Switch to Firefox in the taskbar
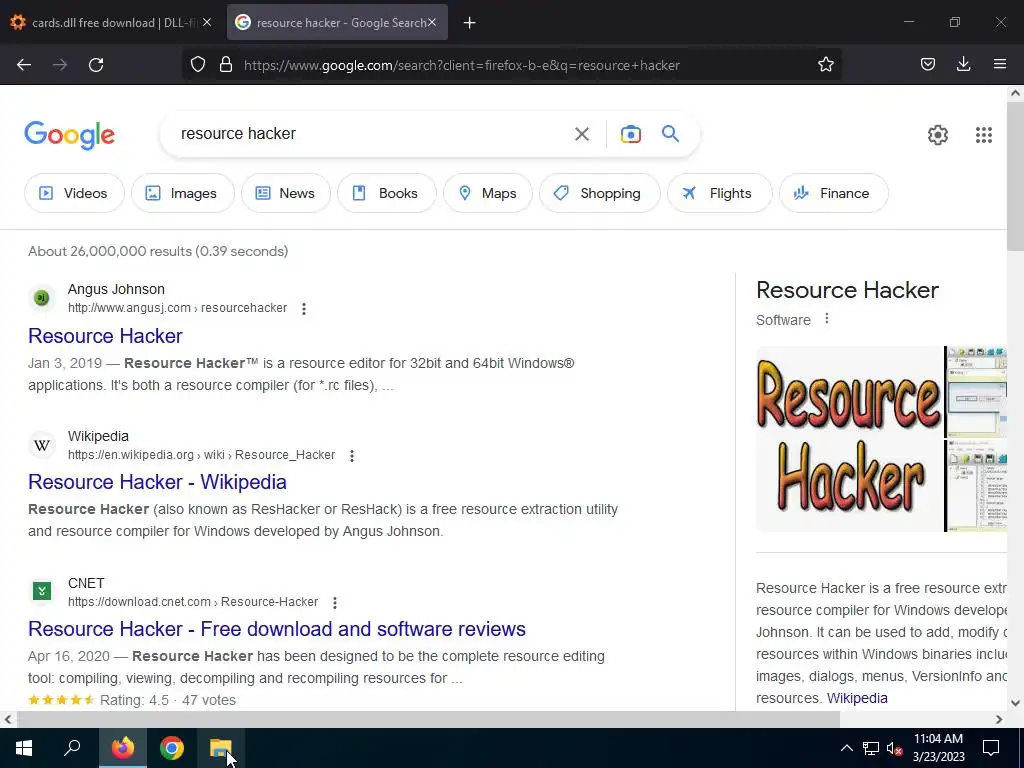This screenshot has width=1024, height=768. point(123,748)
